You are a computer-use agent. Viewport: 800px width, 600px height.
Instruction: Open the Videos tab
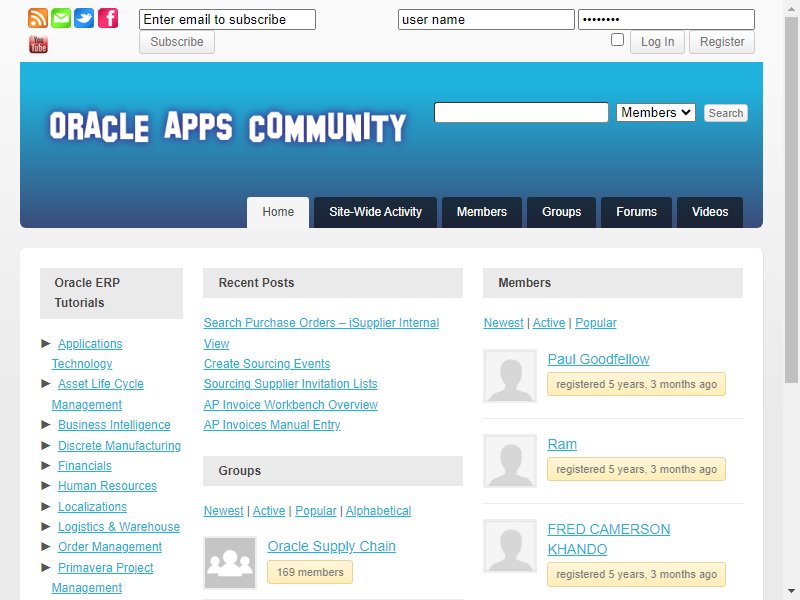pyautogui.click(x=710, y=212)
